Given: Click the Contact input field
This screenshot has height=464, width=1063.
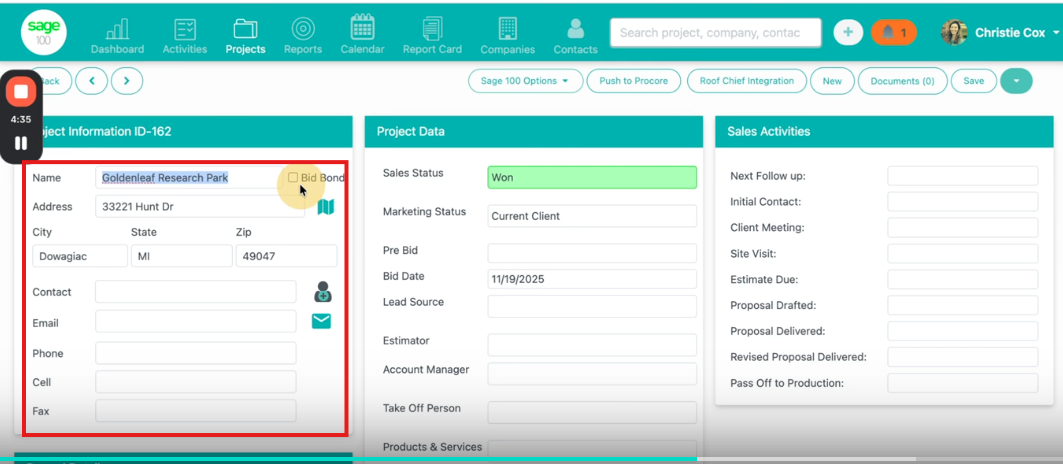Looking at the screenshot, I should click(x=196, y=292).
